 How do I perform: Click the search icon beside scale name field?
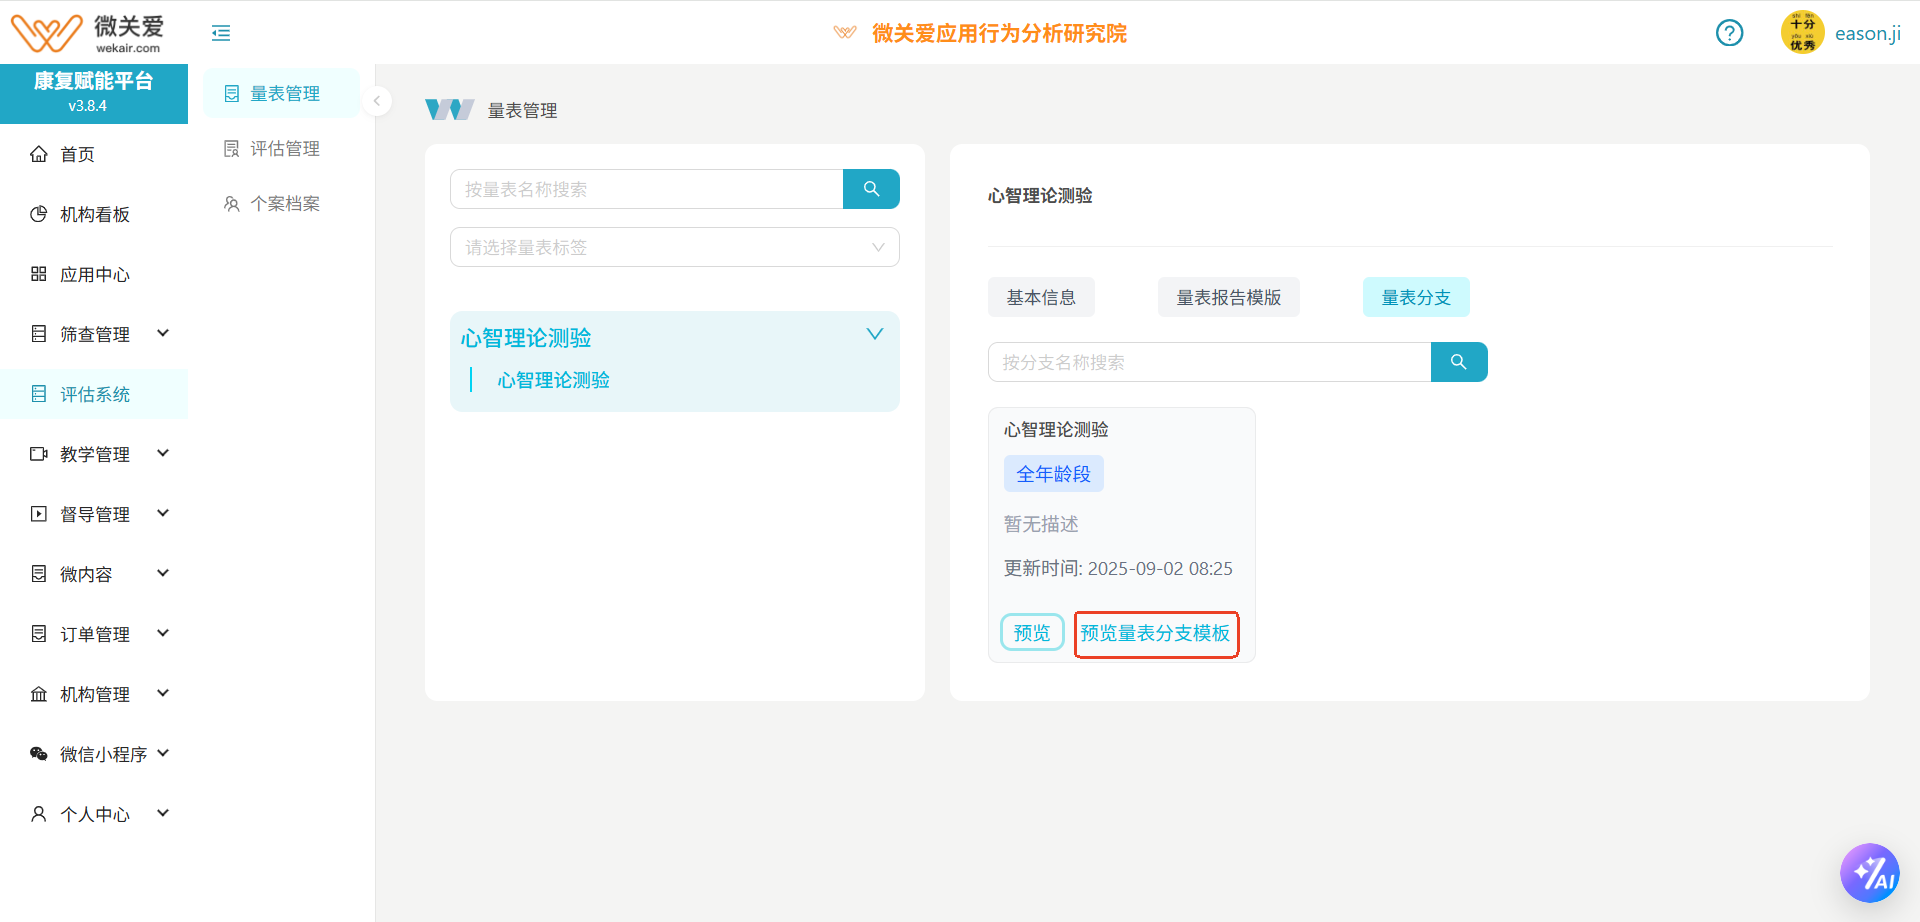(871, 189)
